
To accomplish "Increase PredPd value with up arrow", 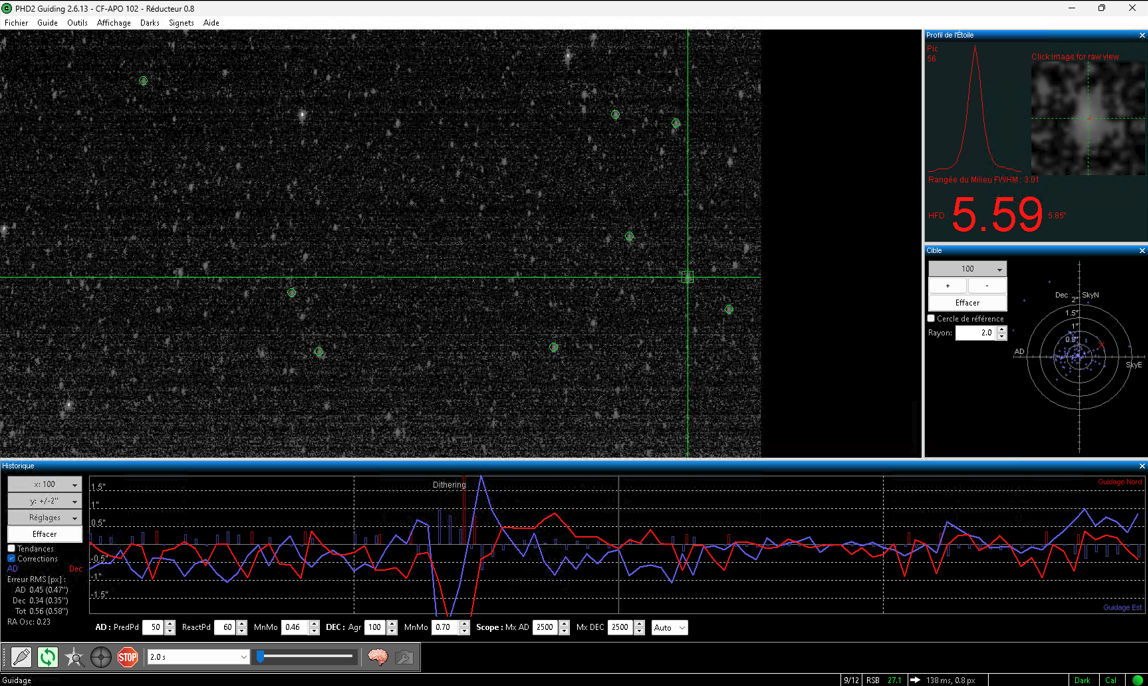I will 171,624.
